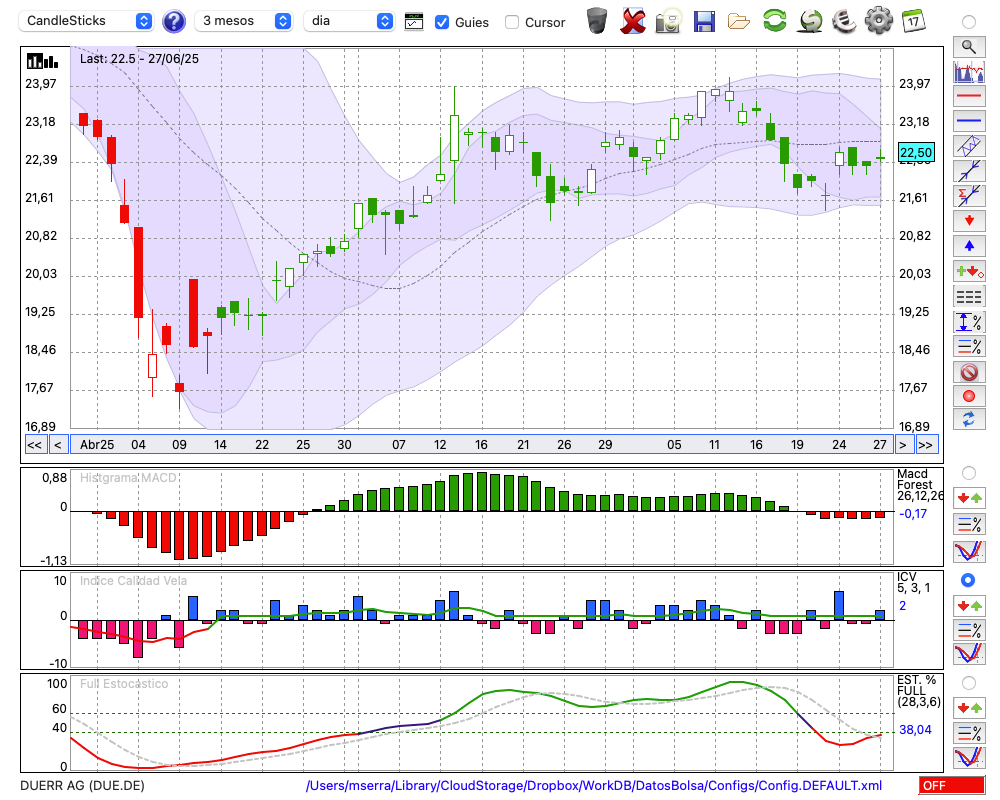This screenshot has height=800, width=1000.
Task: Click the red prohibition sign icon
Action: click(x=969, y=372)
